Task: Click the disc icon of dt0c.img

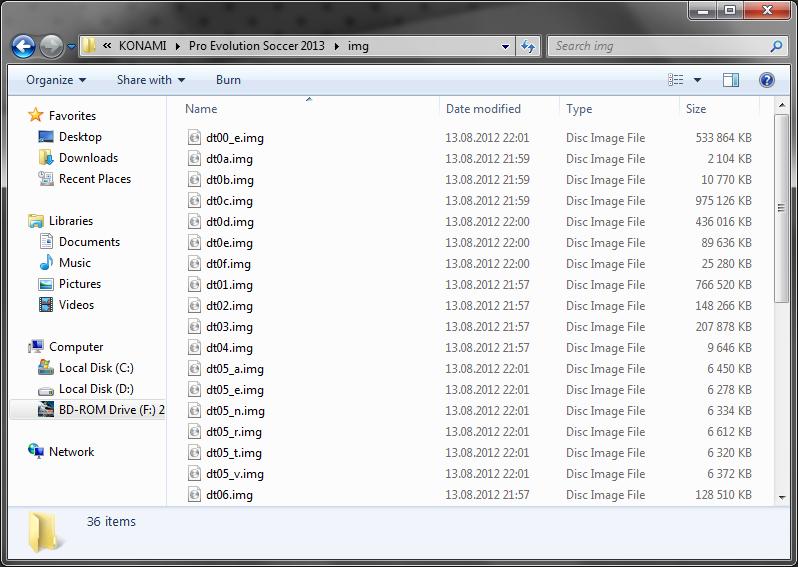Action: coord(194,201)
